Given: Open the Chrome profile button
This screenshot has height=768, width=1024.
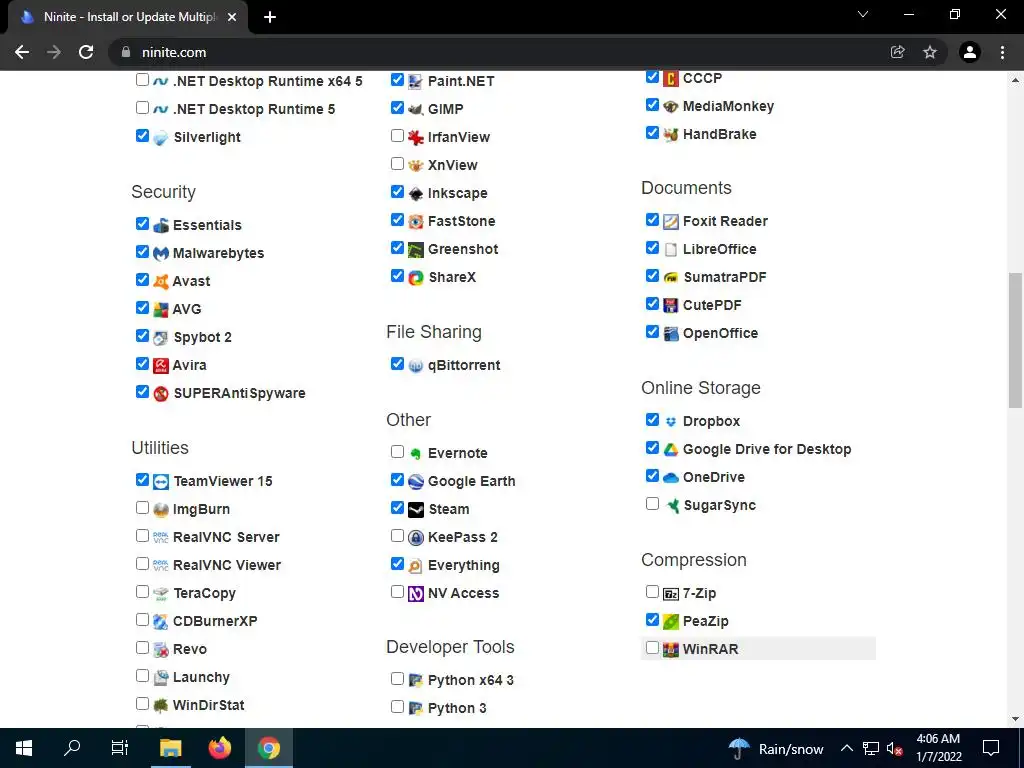Looking at the screenshot, I should (970, 52).
